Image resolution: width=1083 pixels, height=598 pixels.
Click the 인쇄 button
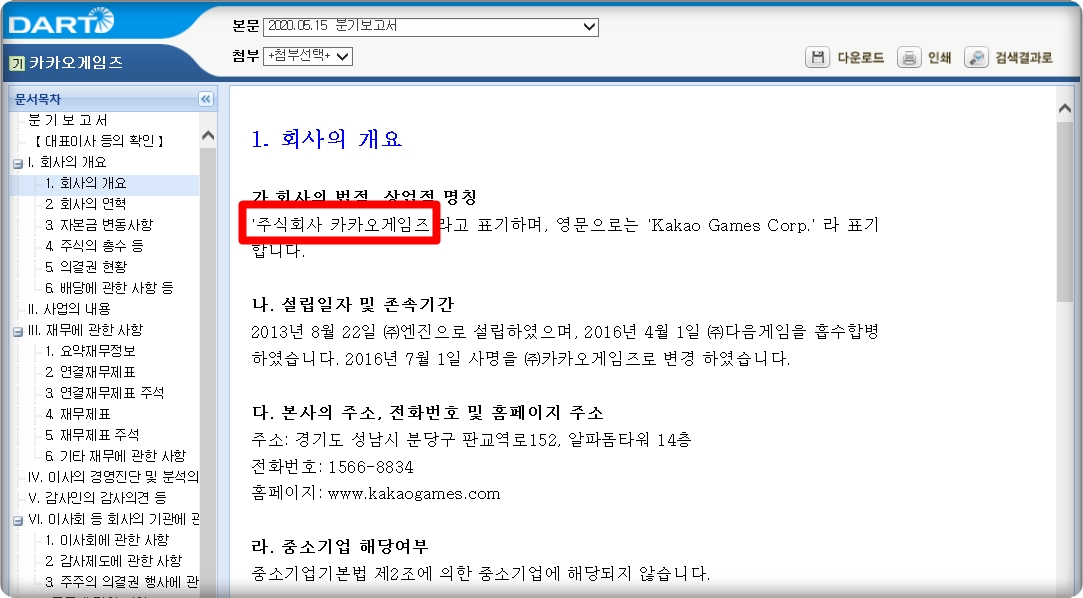939,57
